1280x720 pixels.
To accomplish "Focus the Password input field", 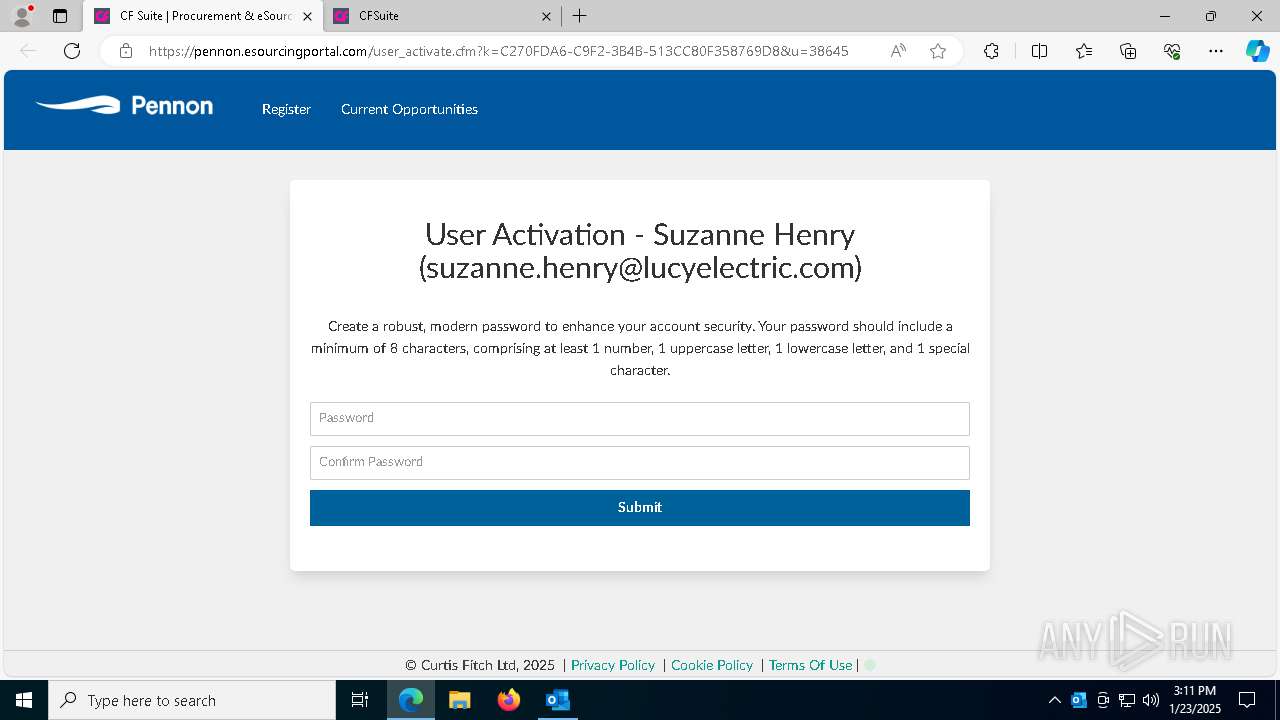I will click(640, 419).
